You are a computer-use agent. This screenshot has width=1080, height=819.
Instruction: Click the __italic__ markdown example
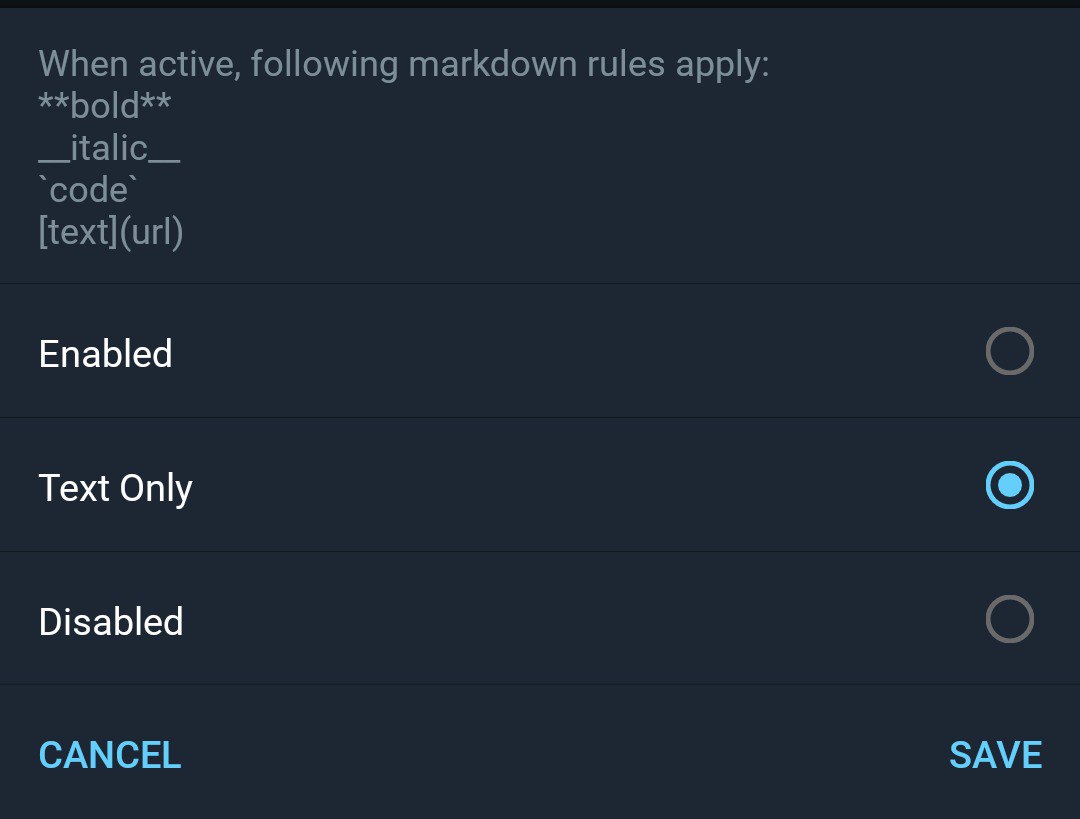pos(109,148)
